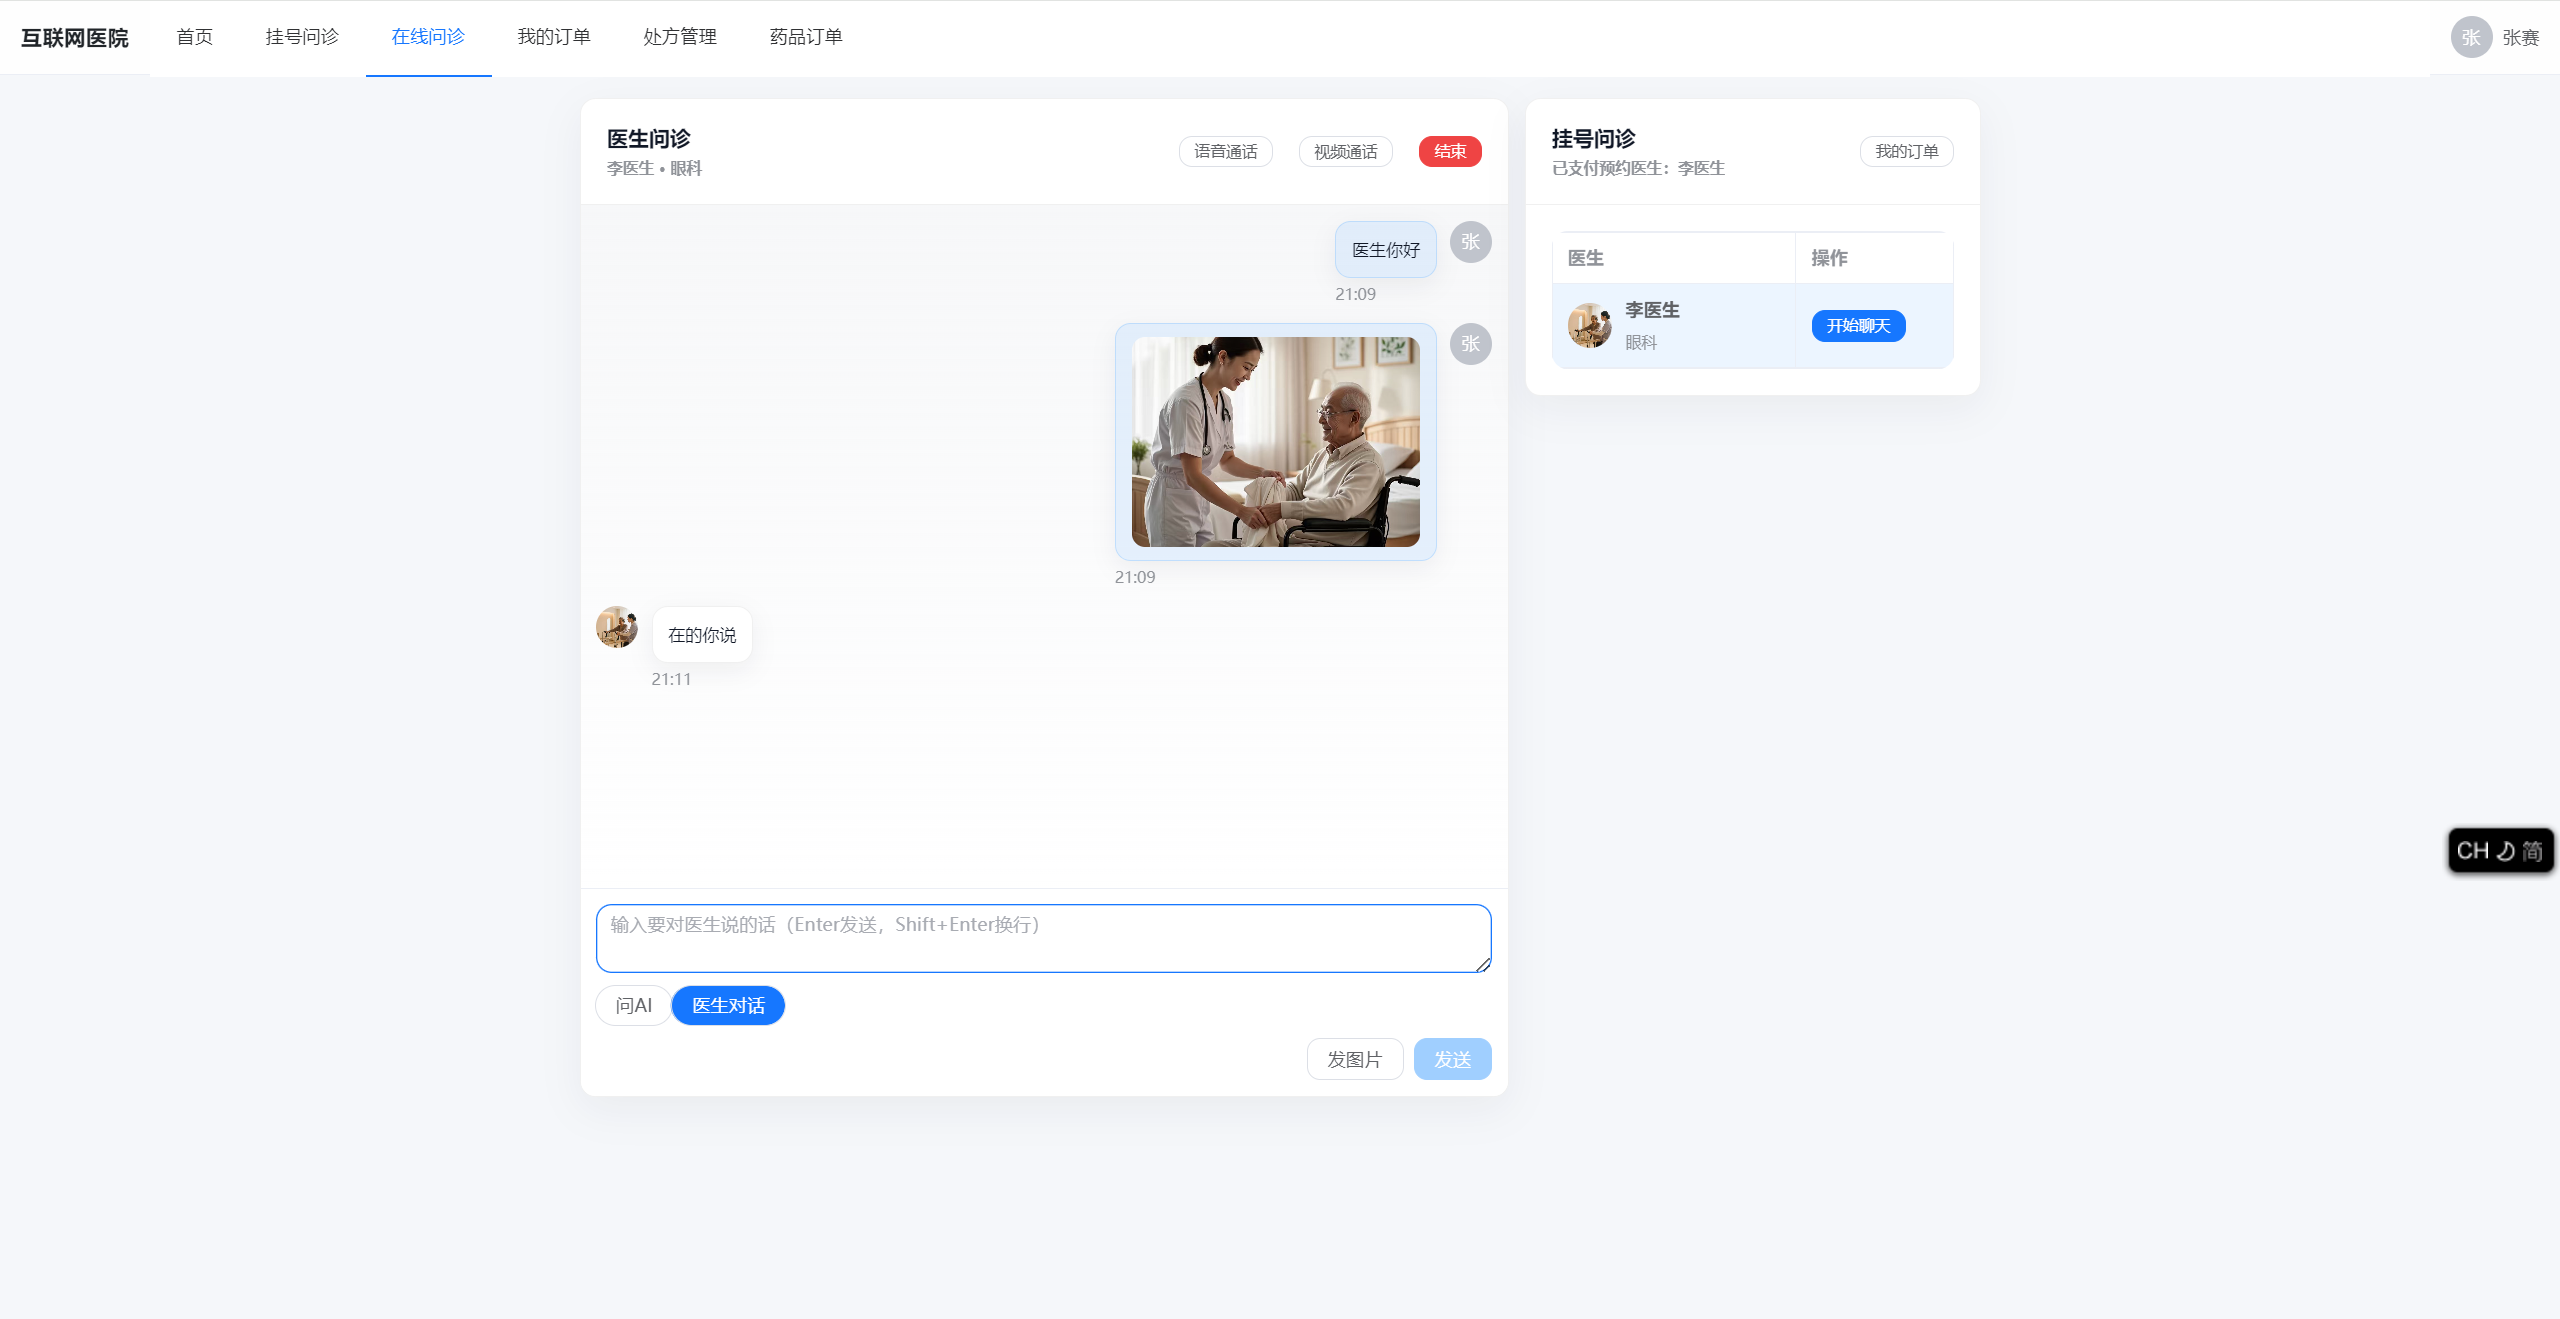Screen dimensions: 2560x1319
Task: Click the patient avatar next to the photo message
Action: [x=1470, y=344]
